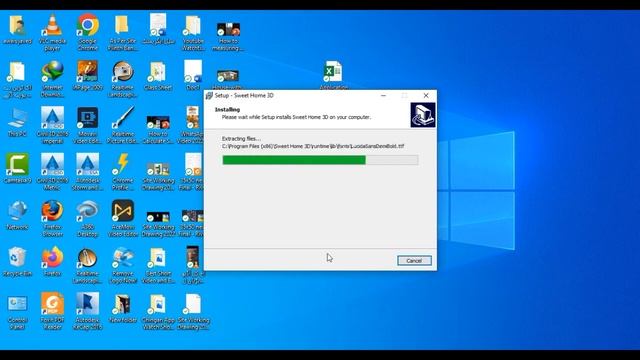Cancel the Sweet Home 3D installation
Screen dimensions: 640x360
coord(414,260)
